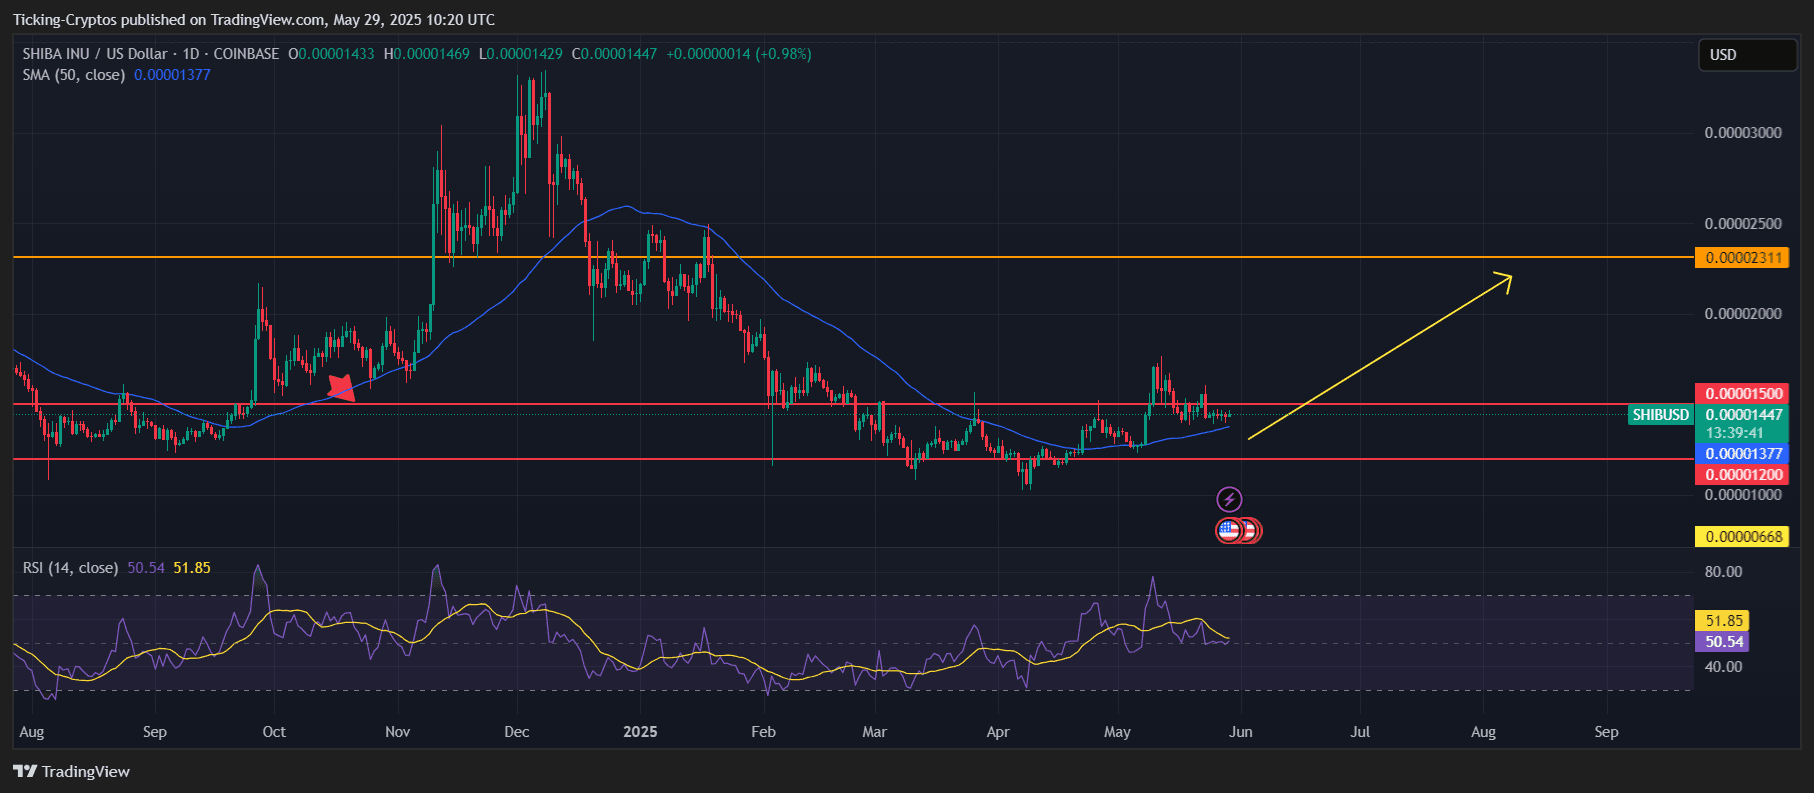Click the red 0.00001200 price label
The height and width of the screenshot is (793, 1814).
(1742, 475)
